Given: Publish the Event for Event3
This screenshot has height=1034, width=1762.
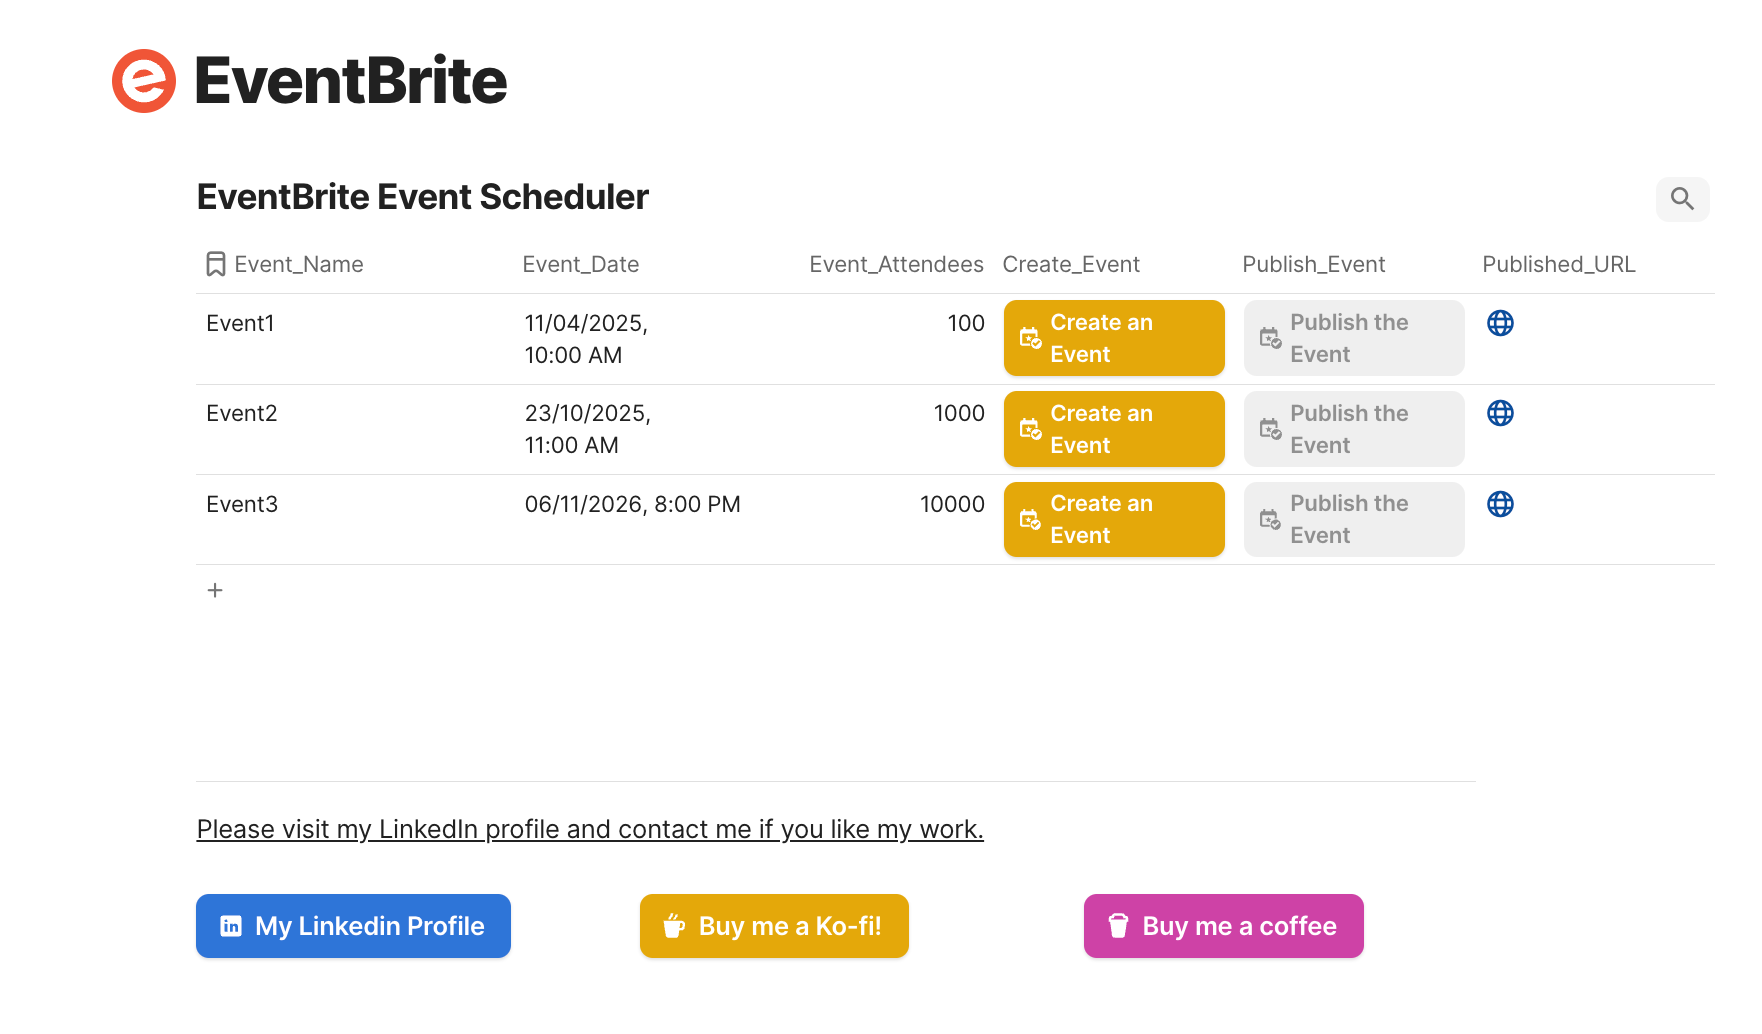Looking at the screenshot, I should [x=1353, y=519].
